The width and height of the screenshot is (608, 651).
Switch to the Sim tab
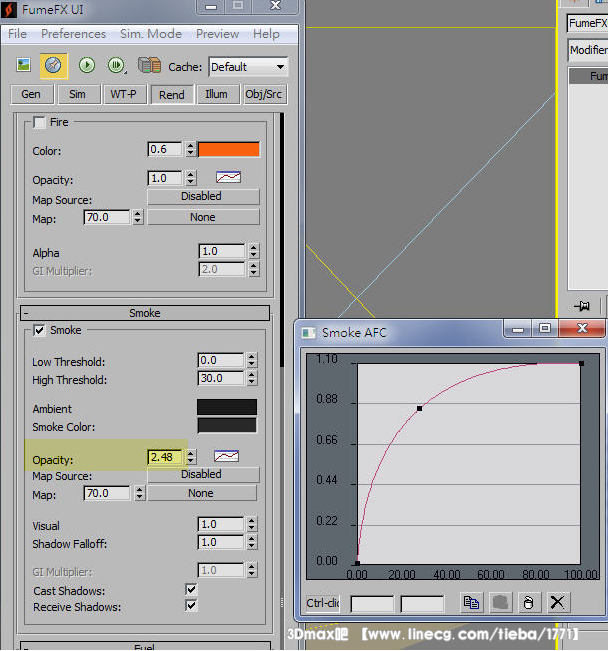coord(78,95)
